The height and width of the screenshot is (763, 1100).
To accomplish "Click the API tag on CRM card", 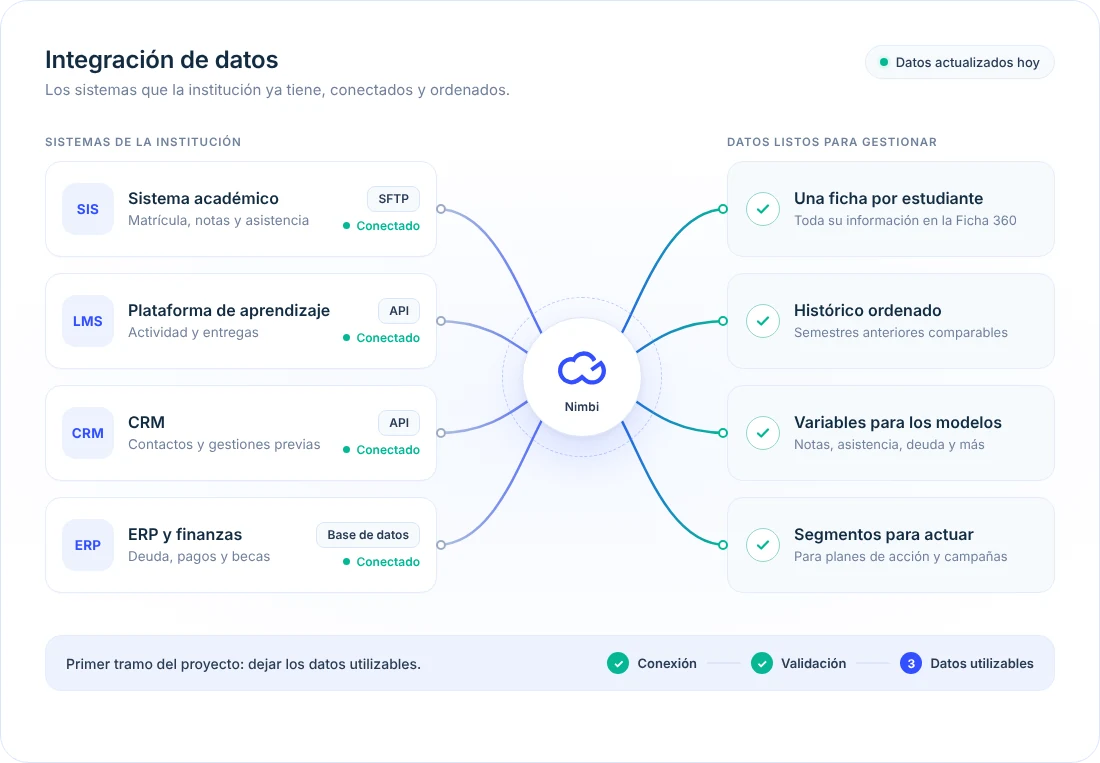I will click(x=399, y=423).
